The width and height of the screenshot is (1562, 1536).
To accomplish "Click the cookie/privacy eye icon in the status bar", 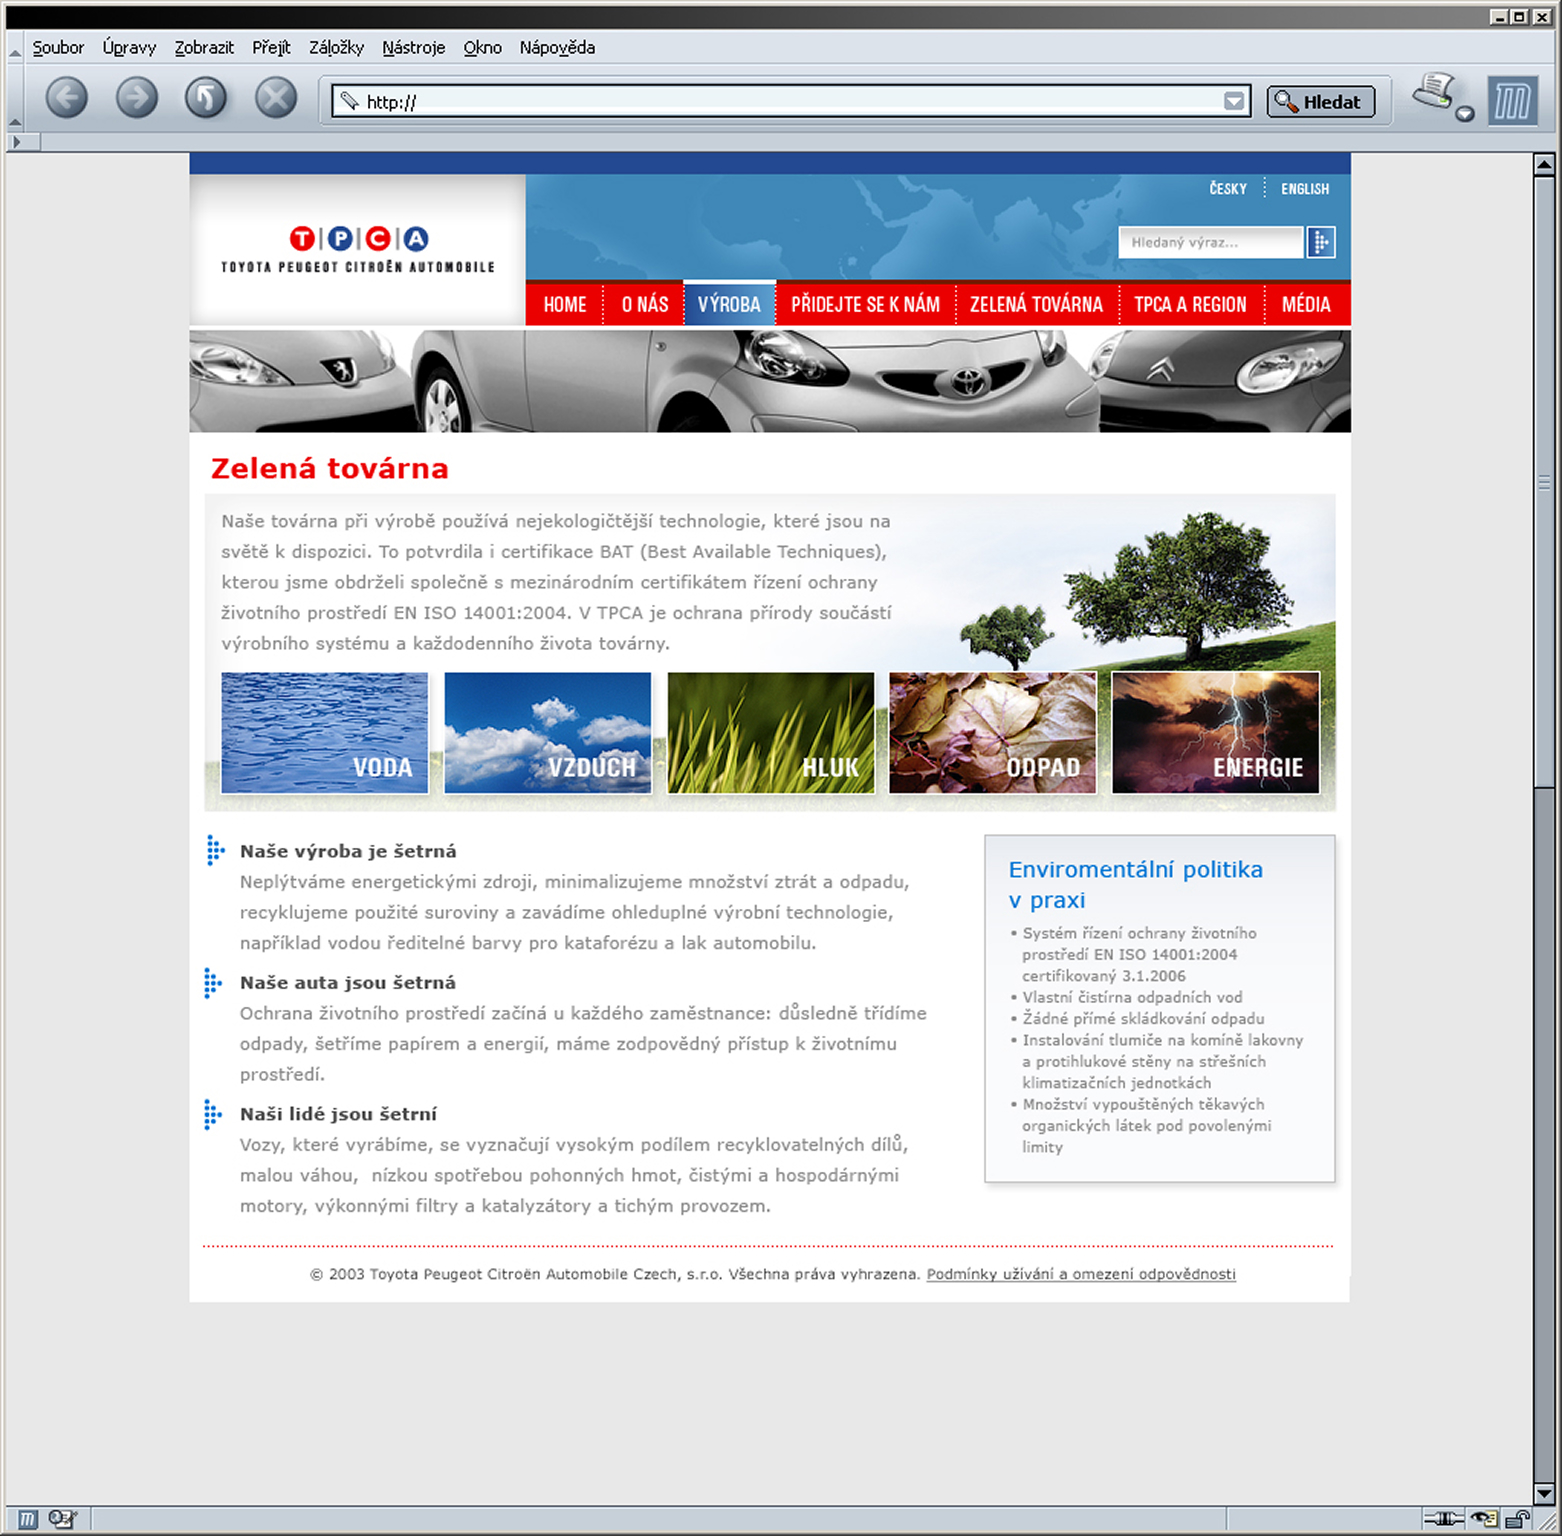I will coord(1484,1520).
